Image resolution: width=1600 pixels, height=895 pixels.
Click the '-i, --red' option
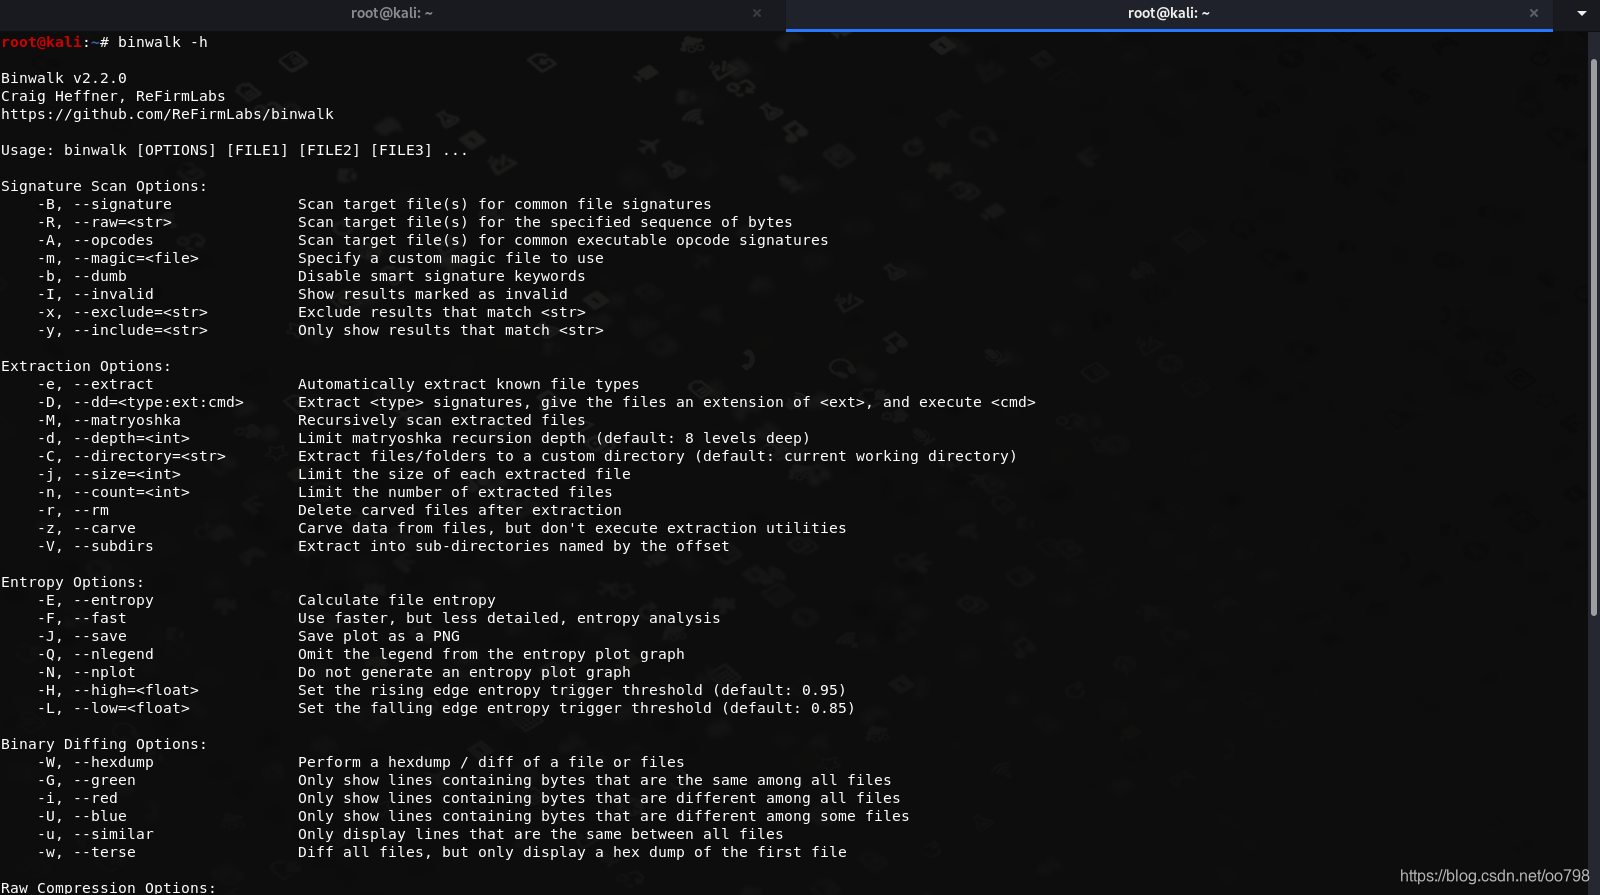78,798
